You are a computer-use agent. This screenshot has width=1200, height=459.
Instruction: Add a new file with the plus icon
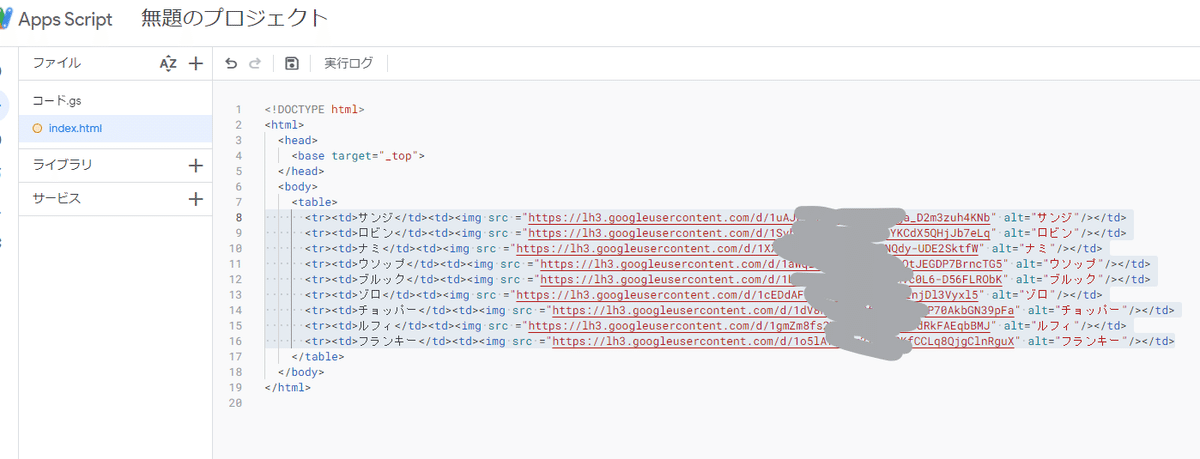pyautogui.click(x=196, y=63)
